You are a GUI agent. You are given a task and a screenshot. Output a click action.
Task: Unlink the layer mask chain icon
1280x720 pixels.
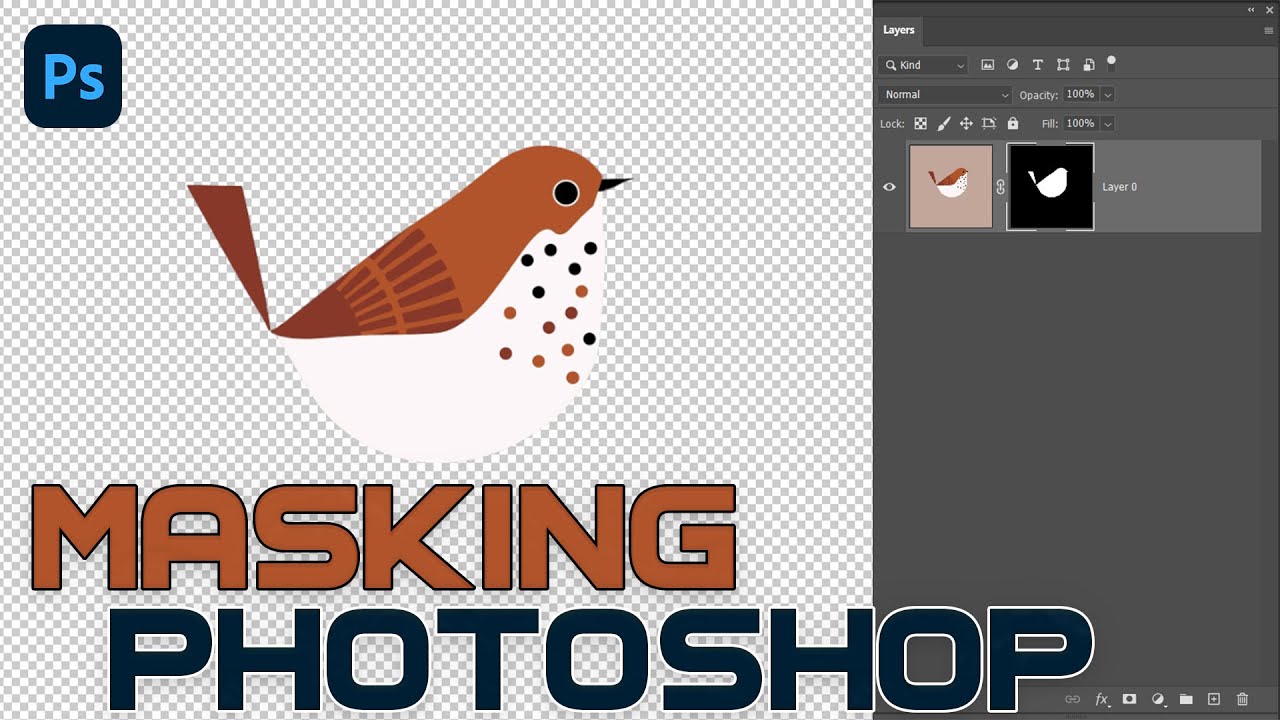pos(1000,187)
